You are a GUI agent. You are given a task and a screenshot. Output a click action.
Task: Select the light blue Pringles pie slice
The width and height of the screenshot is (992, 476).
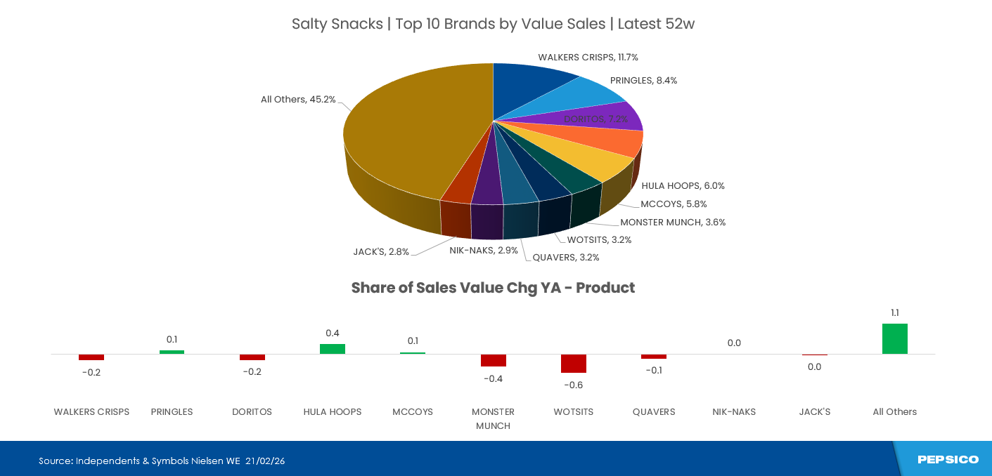pos(585,98)
